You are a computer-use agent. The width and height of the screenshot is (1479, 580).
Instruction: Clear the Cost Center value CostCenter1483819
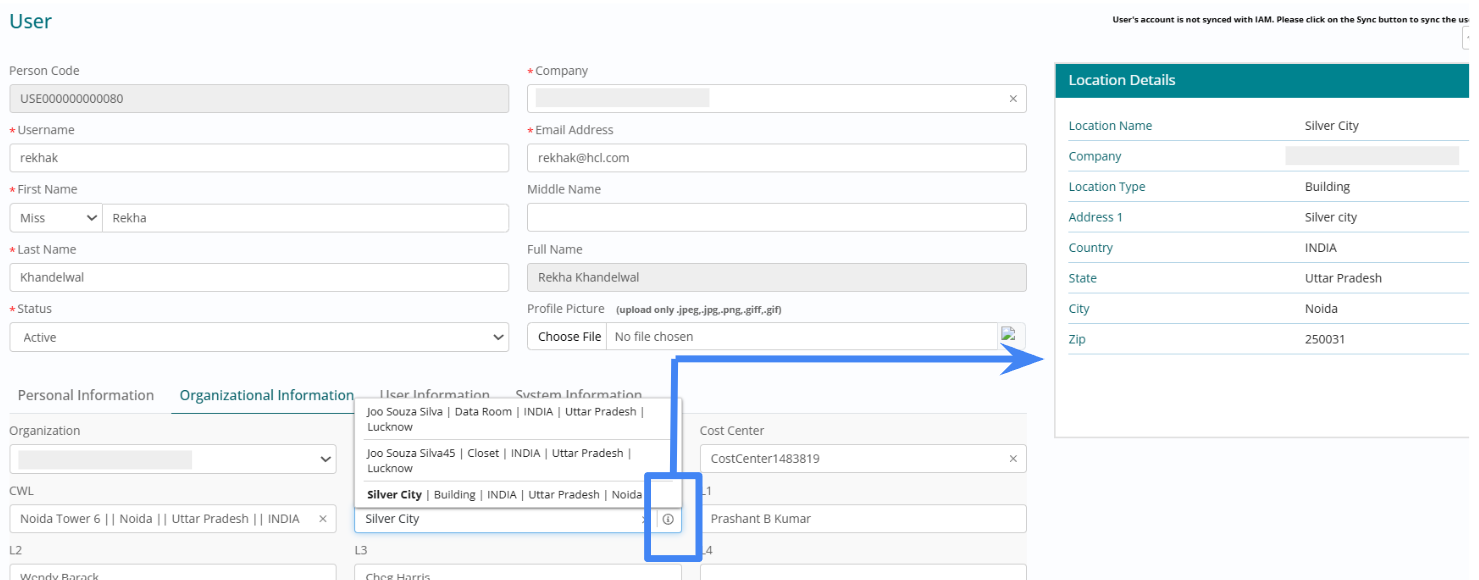(x=1012, y=459)
